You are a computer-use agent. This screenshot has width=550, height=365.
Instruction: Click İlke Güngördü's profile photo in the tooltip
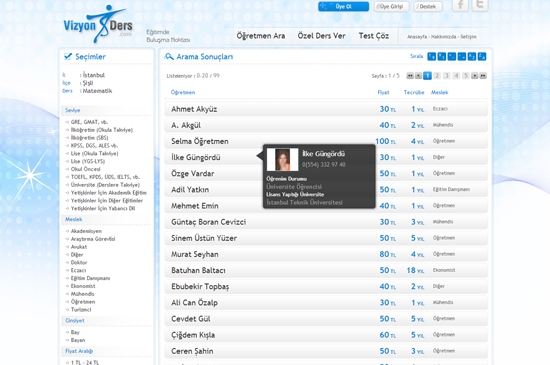[282, 160]
